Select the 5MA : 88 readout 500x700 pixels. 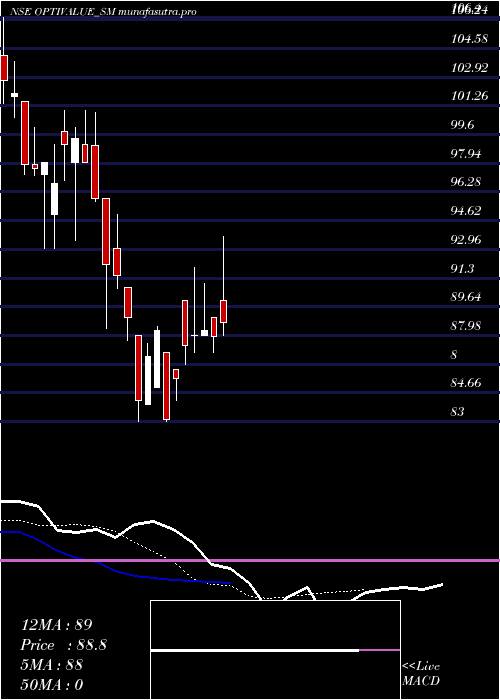pyautogui.click(x=52, y=665)
